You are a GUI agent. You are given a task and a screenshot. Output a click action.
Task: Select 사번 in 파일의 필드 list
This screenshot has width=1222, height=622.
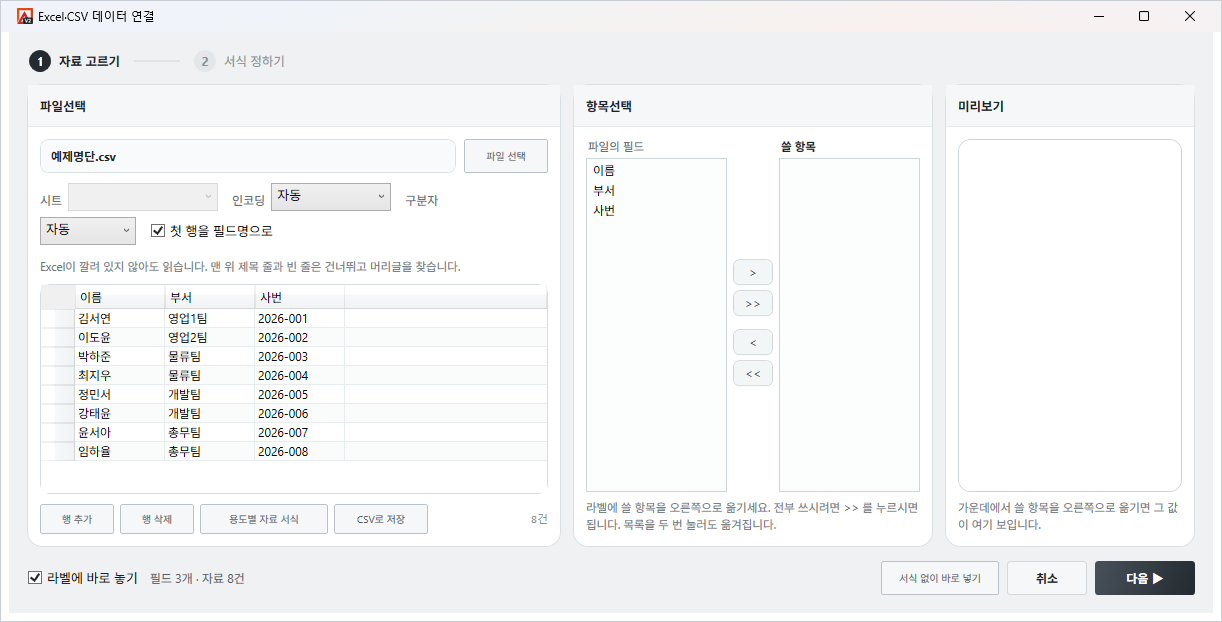(656, 210)
